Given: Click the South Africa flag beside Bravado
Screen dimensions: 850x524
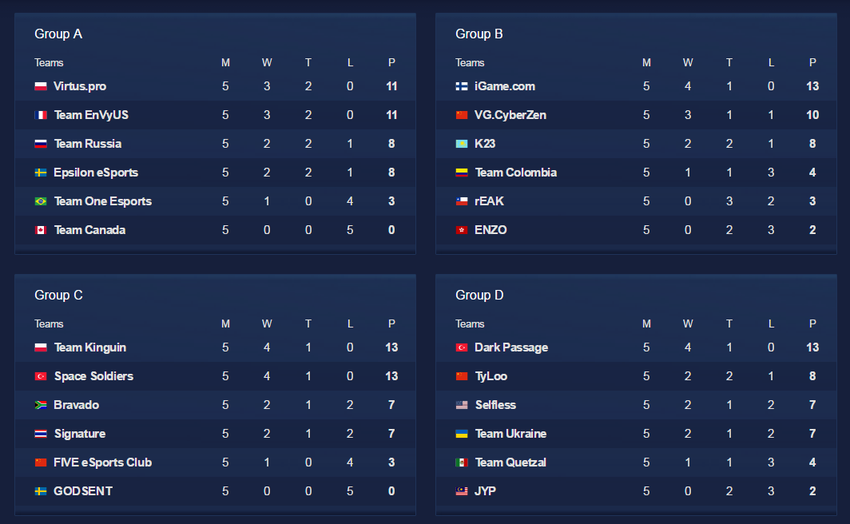Looking at the screenshot, I should [41, 406].
